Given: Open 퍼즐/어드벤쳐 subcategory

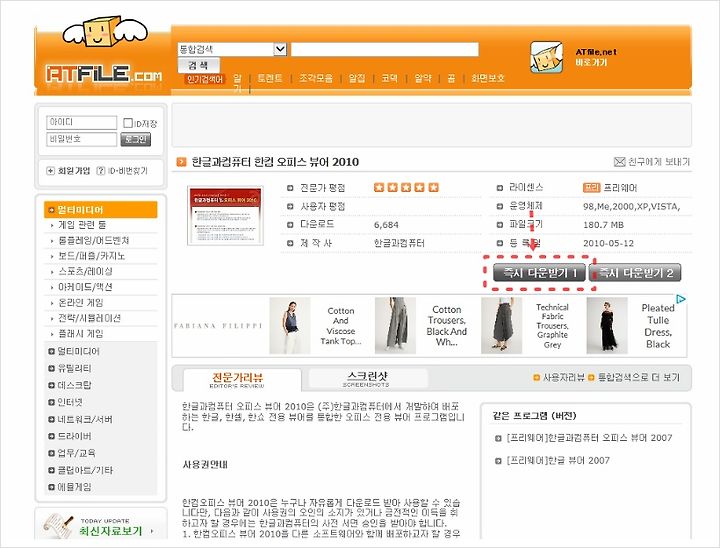Looking at the screenshot, I should click(94, 241).
